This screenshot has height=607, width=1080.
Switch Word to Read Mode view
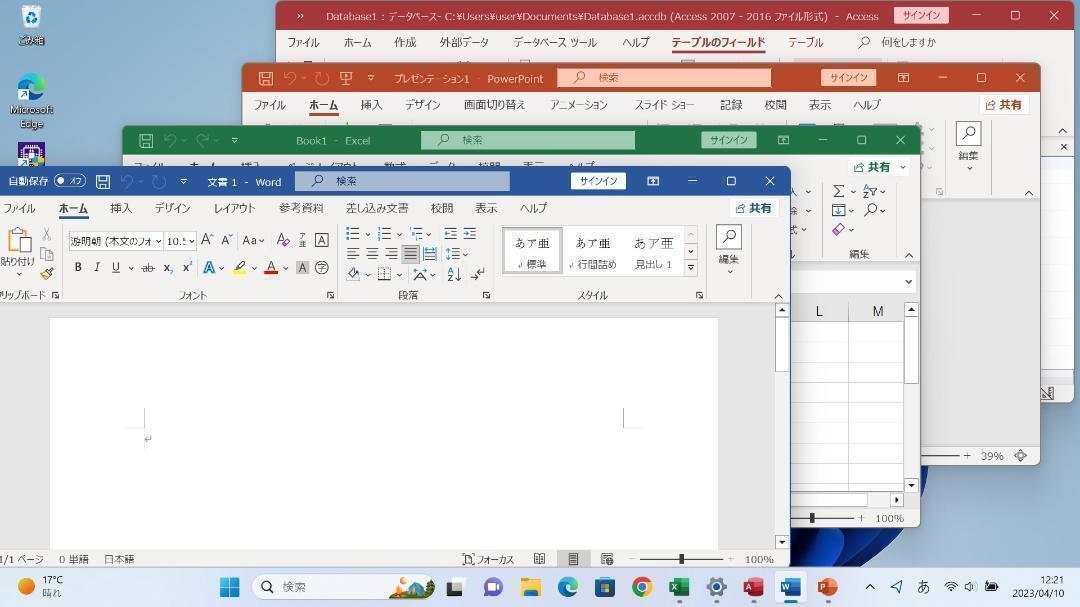click(539, 559)
